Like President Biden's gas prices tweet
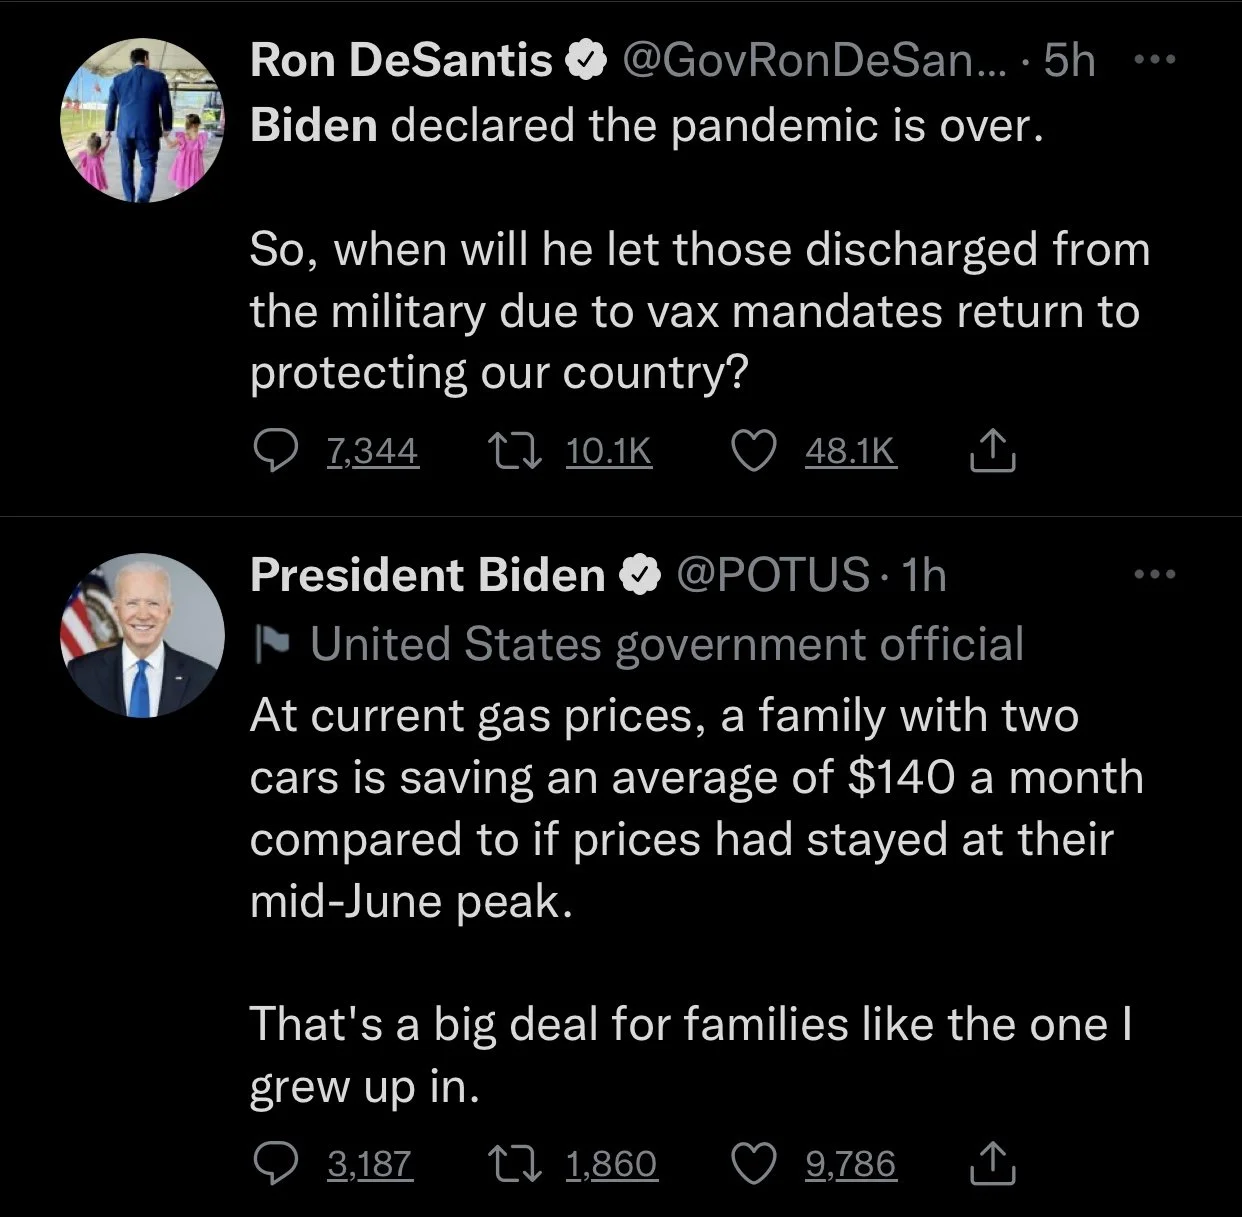 [x=753, y=1163]
